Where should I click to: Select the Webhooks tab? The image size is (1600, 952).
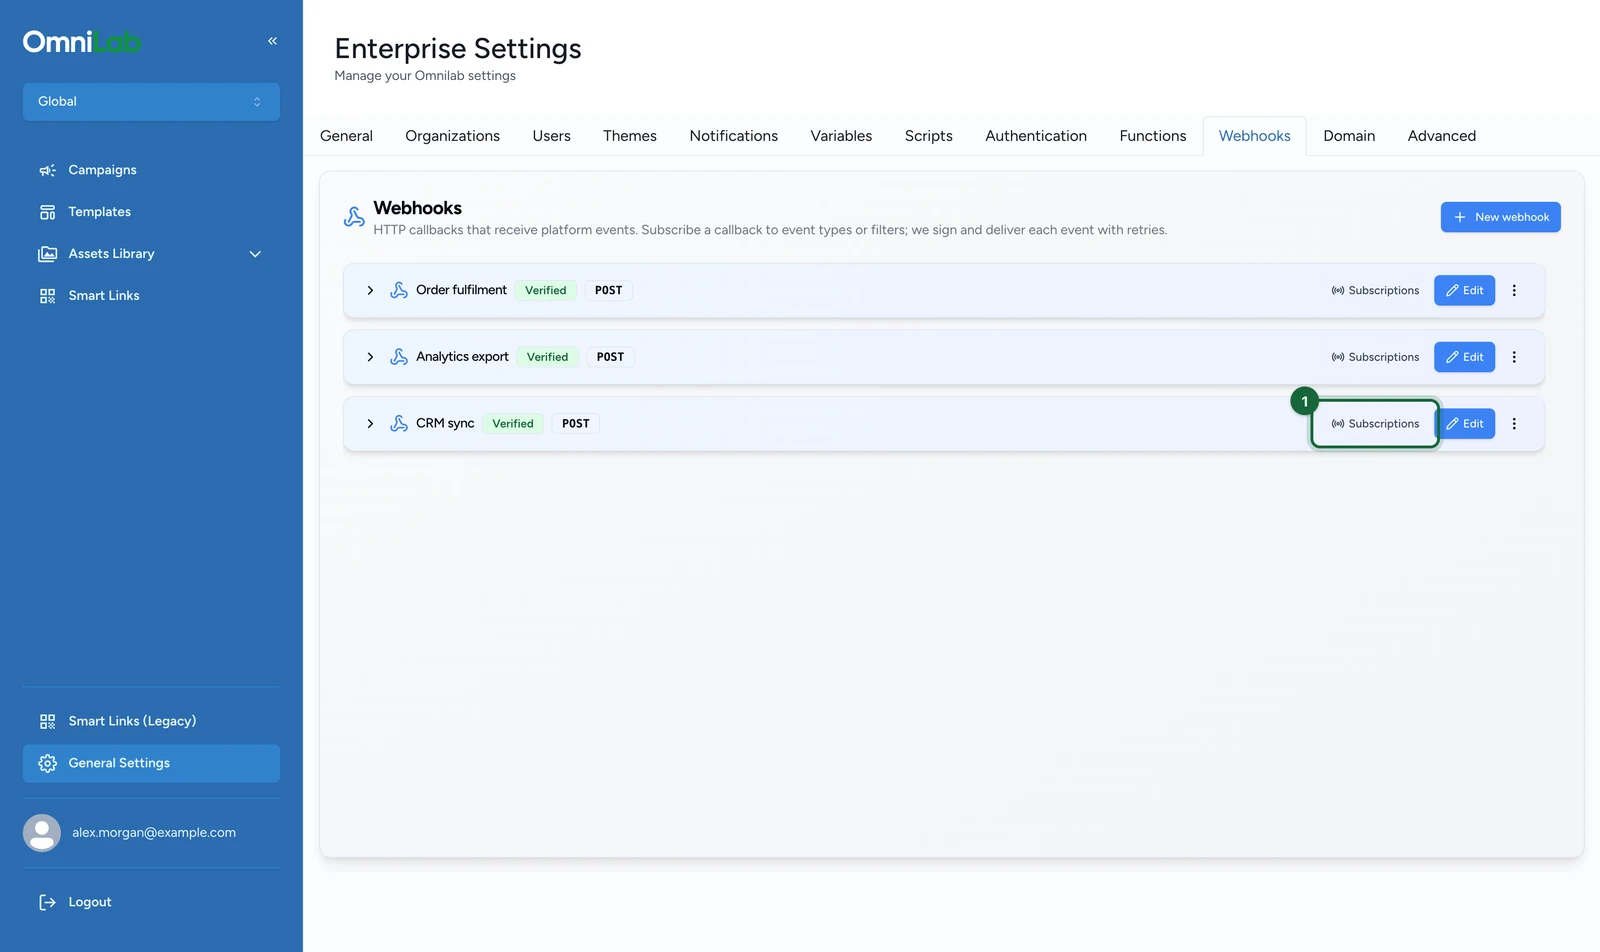coord(1254,136)
